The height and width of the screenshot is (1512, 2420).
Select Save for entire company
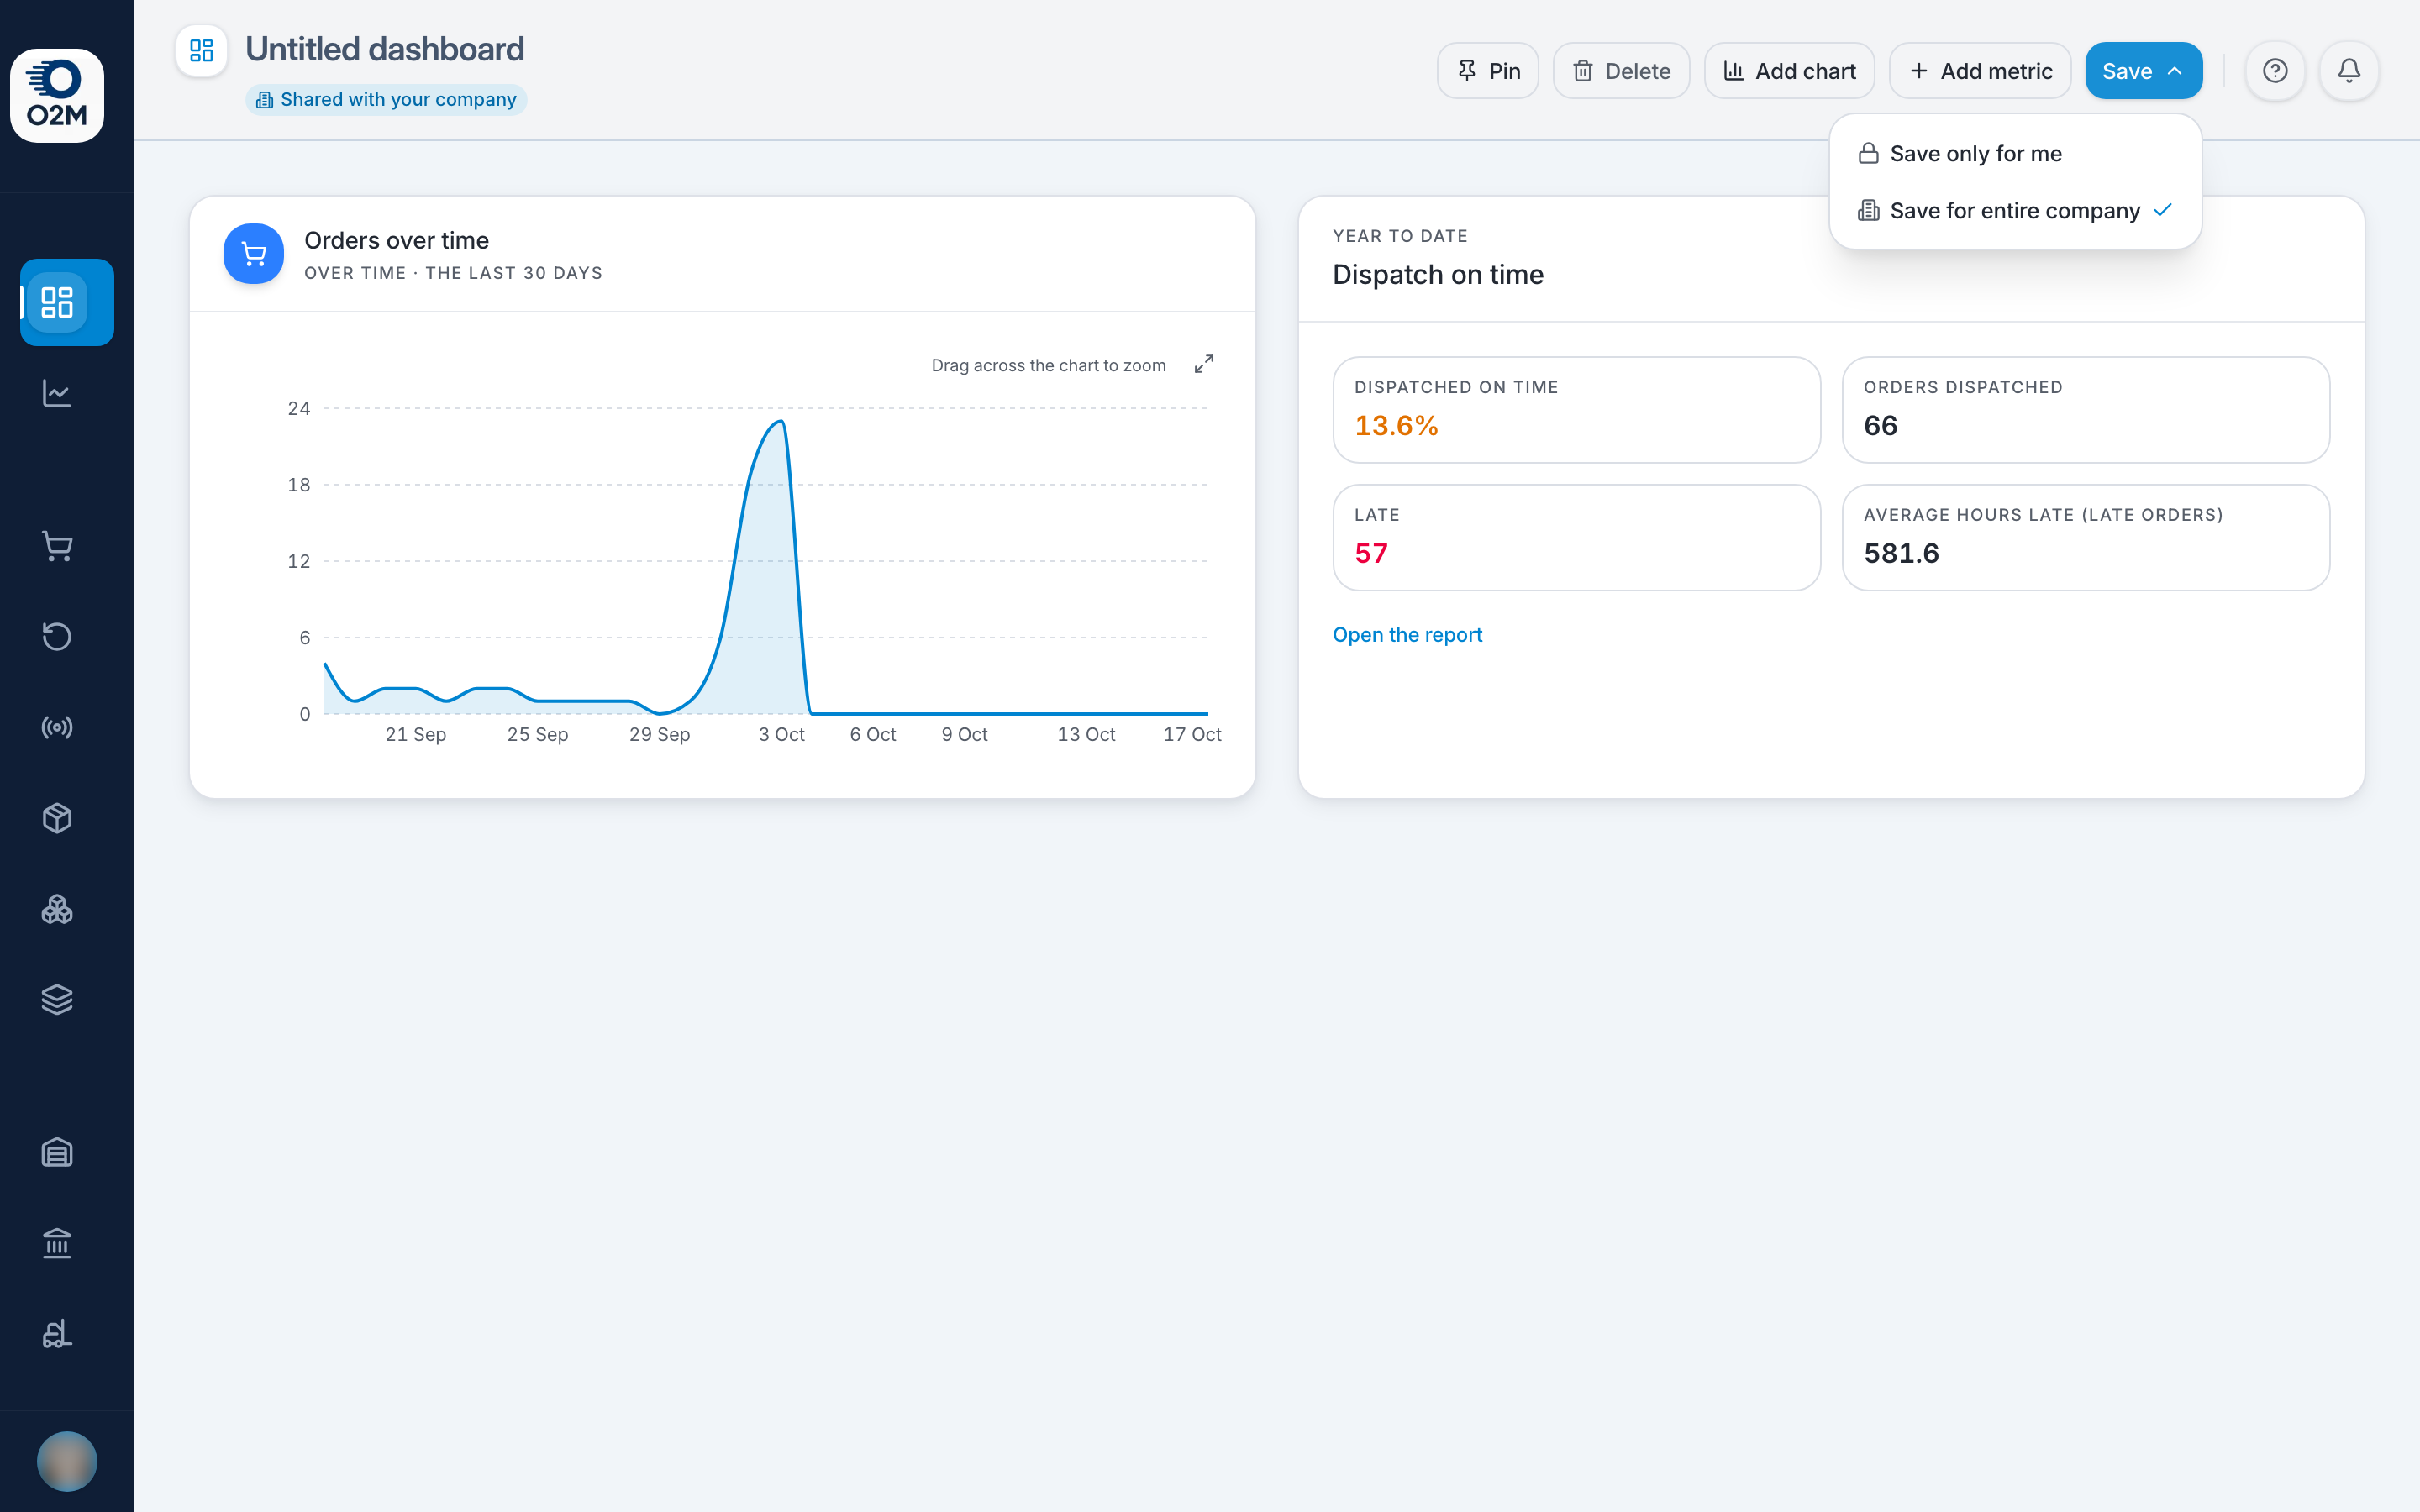[x=2015, y=210]
